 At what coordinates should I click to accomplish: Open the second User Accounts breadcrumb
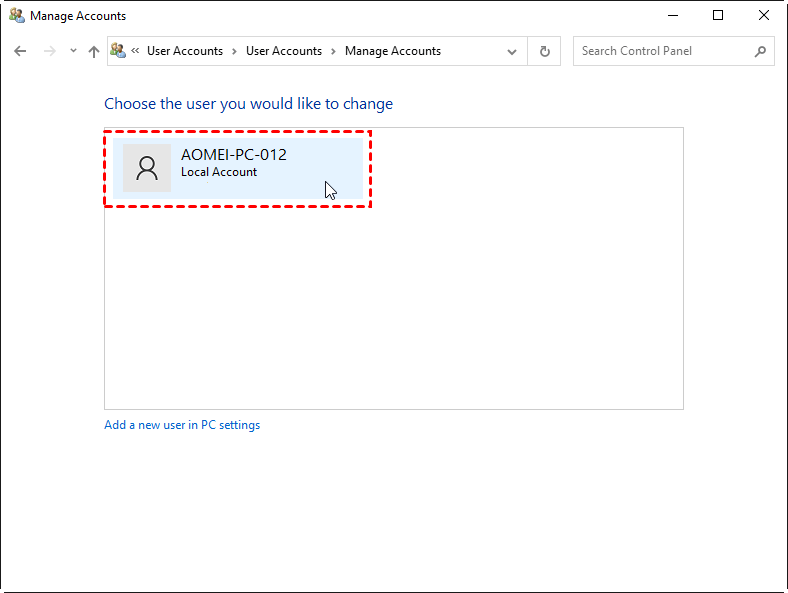(x=284, y=51)
